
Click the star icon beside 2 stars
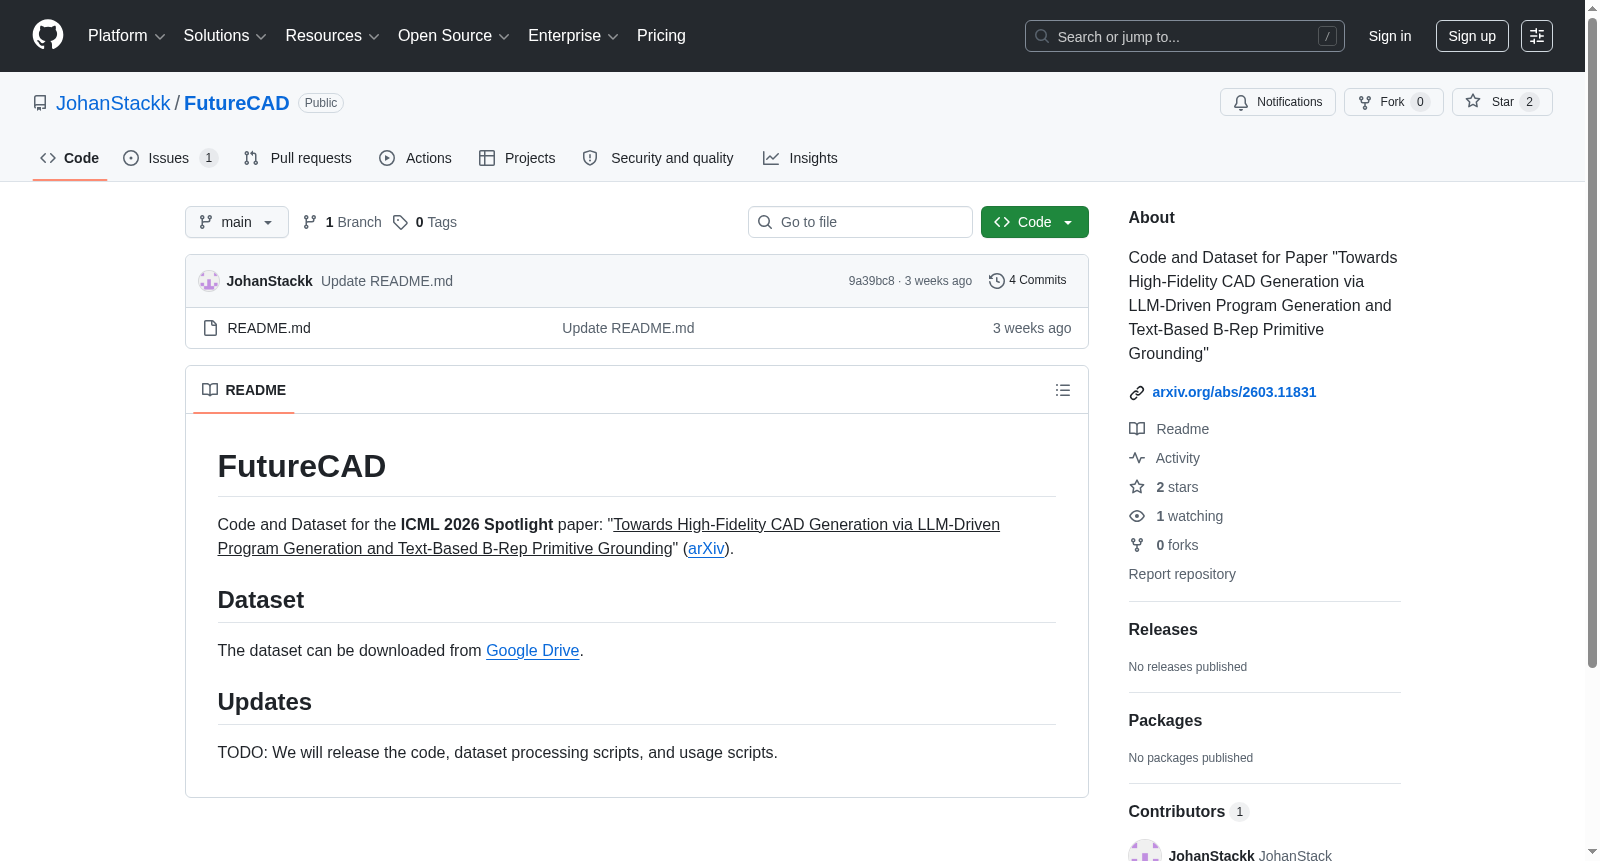click(x=1137, y=487)
